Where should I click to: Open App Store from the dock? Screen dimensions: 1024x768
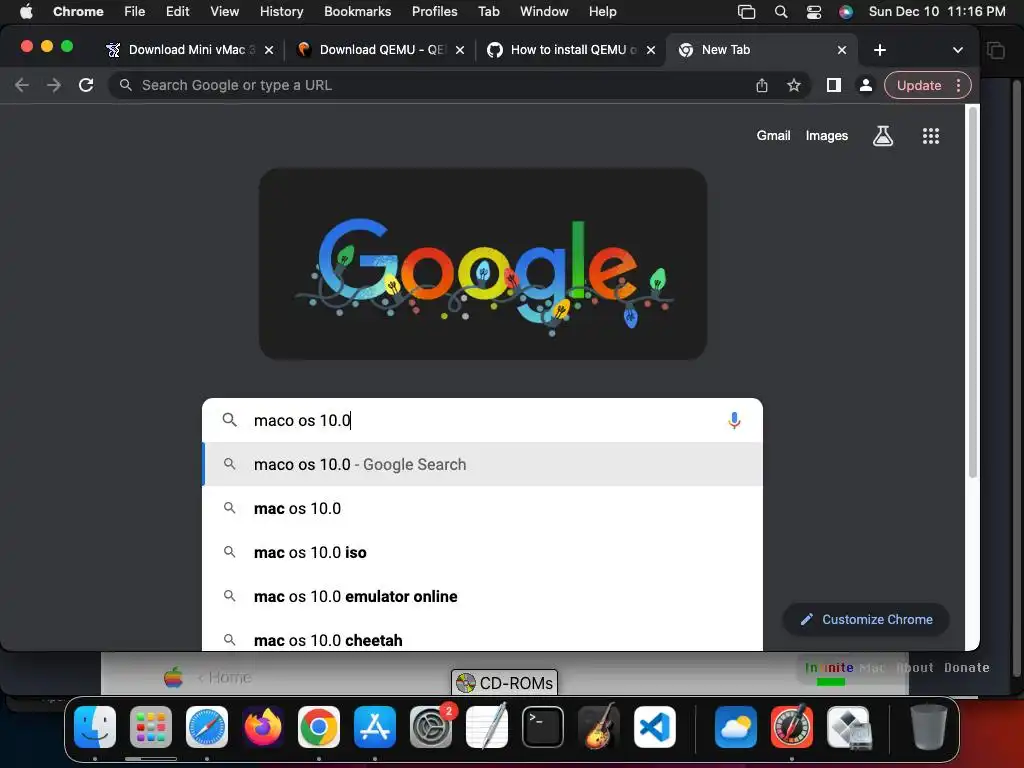tap(375, 727)
